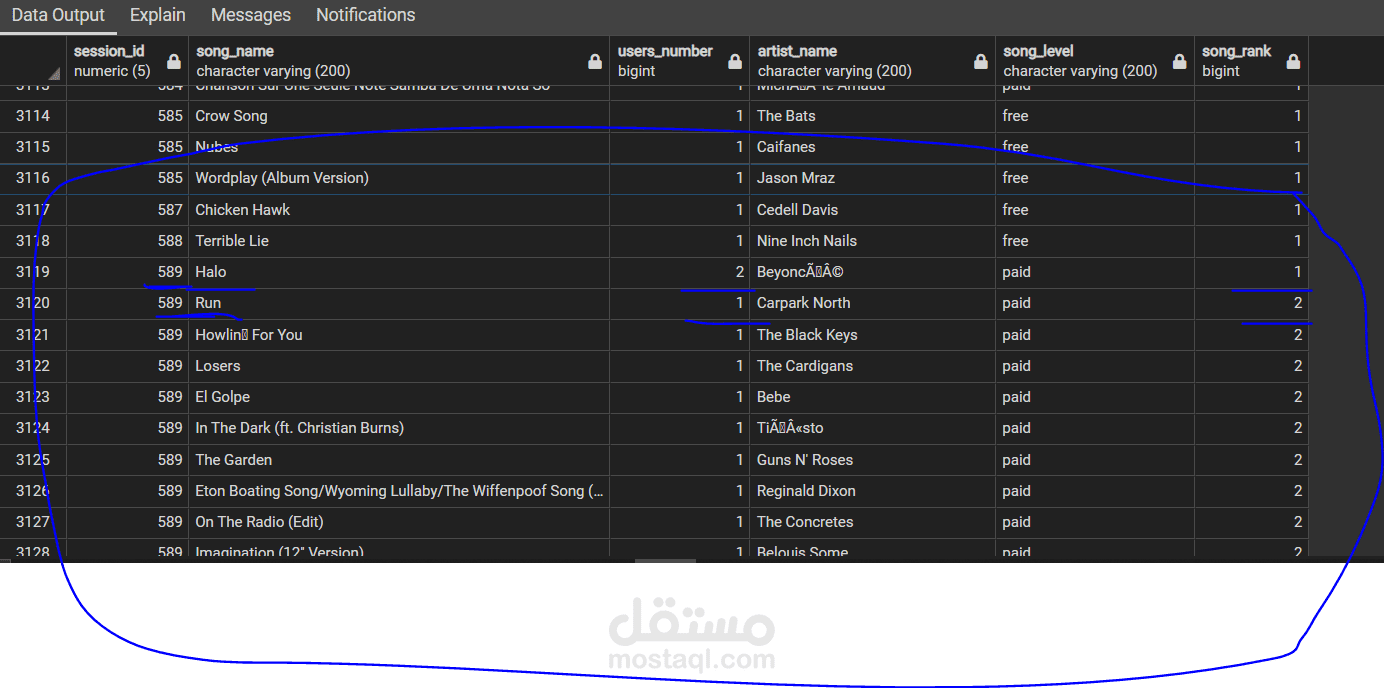This screenshot has width=1384, height=688.
Task: Click the lock icon in song_name column header
Action: click(595, 62)
